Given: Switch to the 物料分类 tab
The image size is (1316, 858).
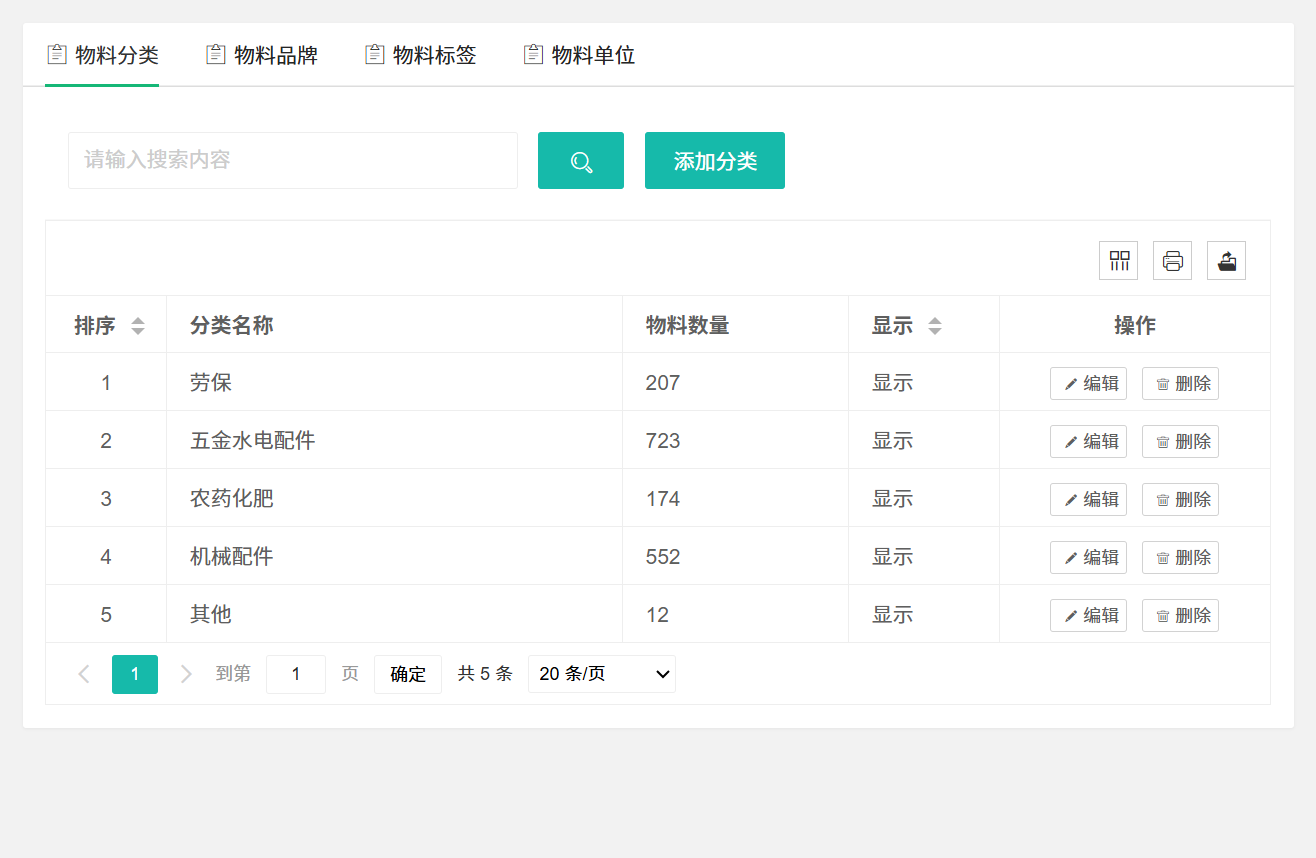Looking at the screenshot, I should click(x=102, y=55).
